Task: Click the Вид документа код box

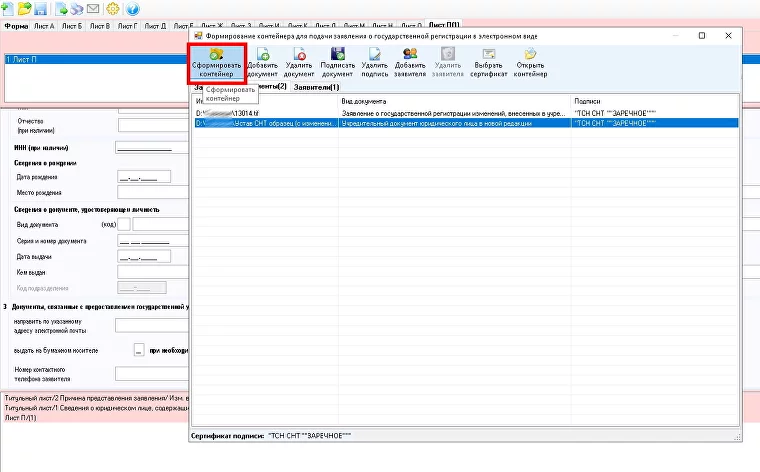Action: tap(124, 224)
